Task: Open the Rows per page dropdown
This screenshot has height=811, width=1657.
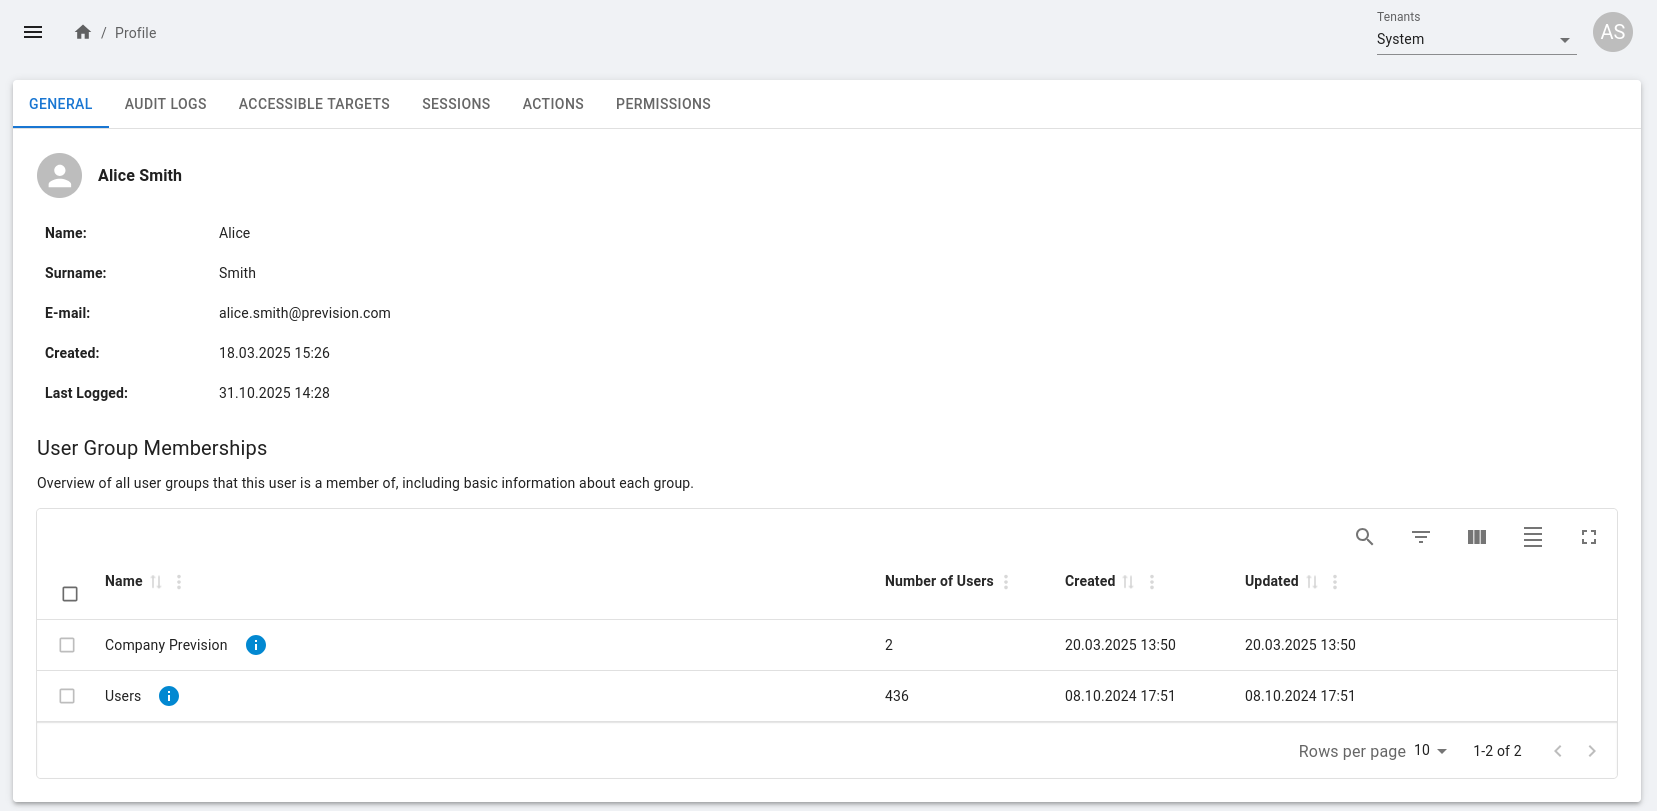Action: click(x=1431, y=751)
